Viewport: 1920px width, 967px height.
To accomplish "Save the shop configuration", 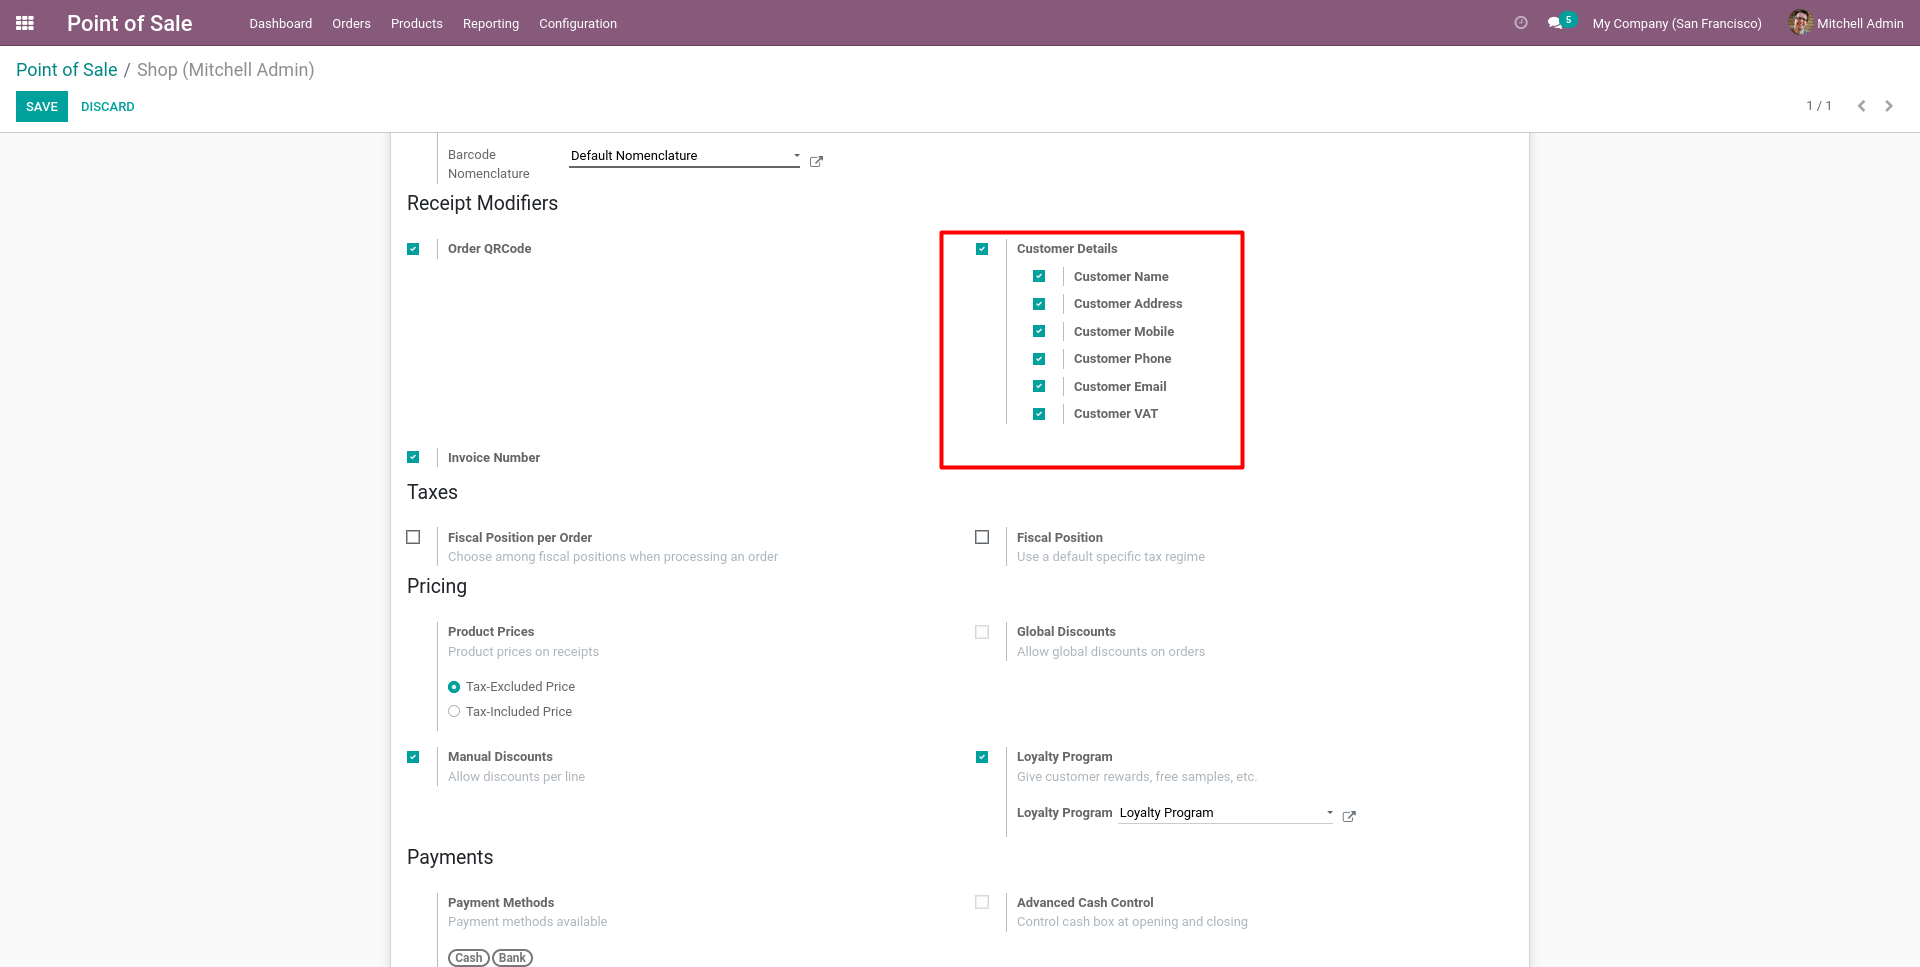I will coord(42,107).
